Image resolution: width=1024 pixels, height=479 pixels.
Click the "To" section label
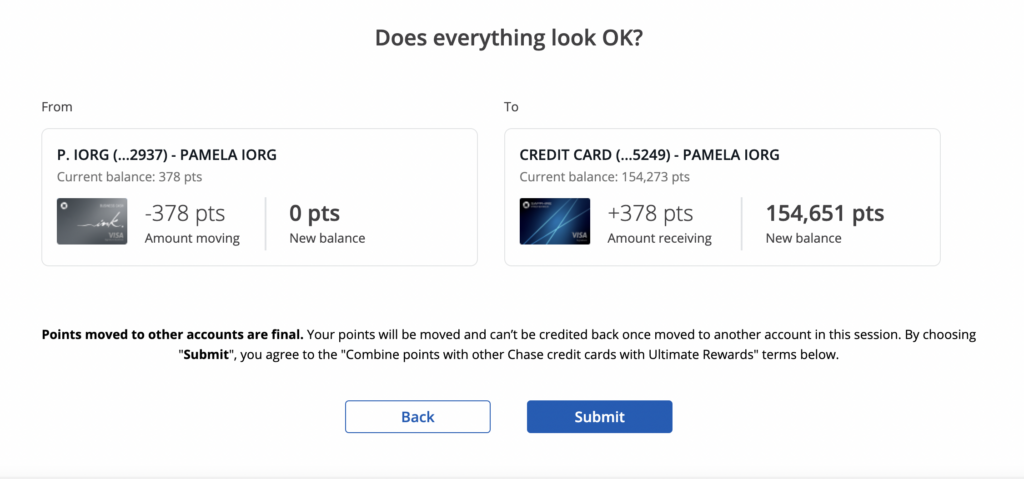511,107
